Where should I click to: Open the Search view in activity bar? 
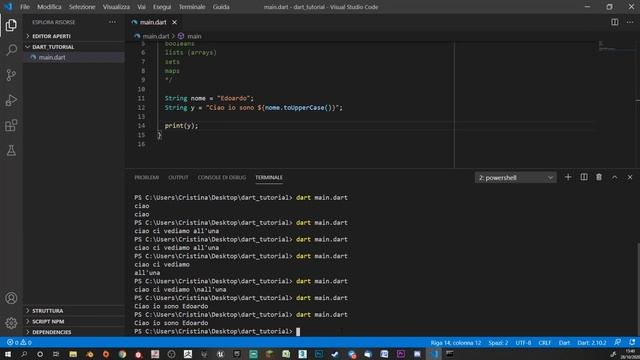tap(11, 50)
